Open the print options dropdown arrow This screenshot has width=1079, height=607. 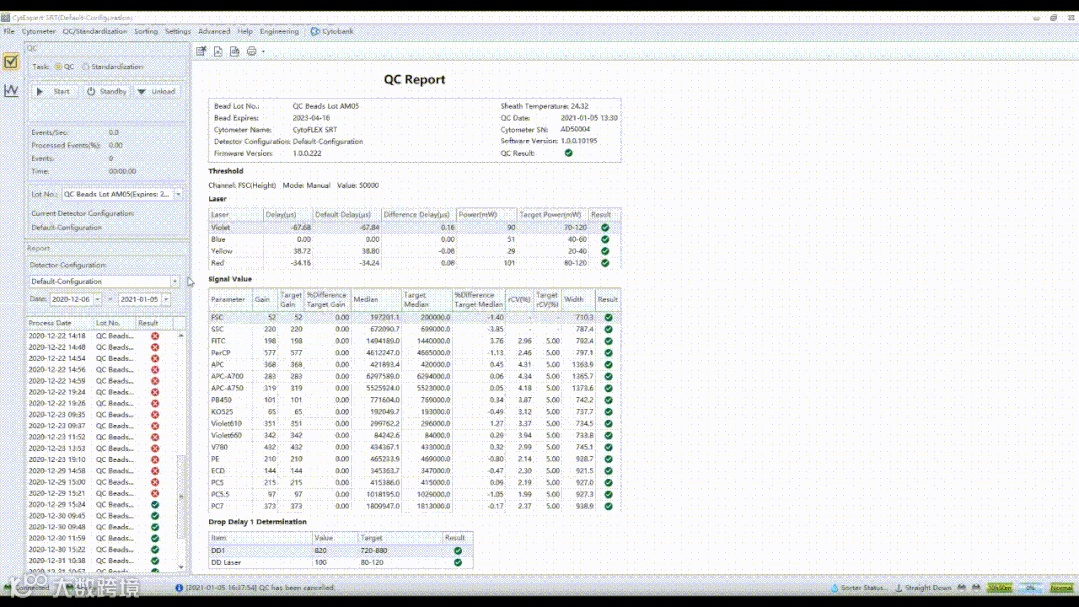[263, 52]
